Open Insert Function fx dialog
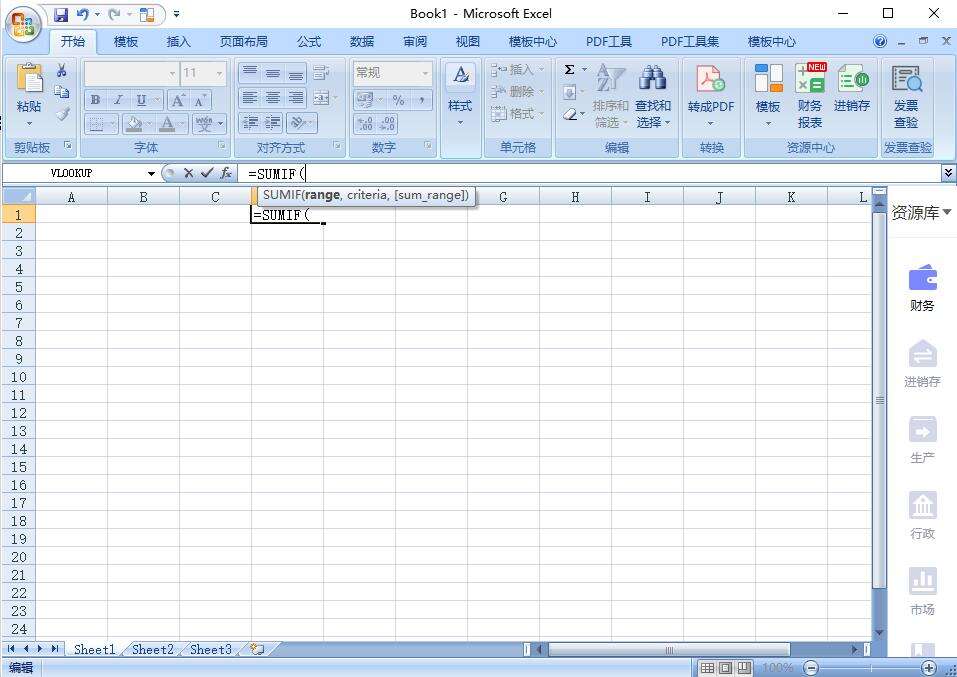Image resolution: width=957 pixels, height=677 pixels. click(226, 173)
